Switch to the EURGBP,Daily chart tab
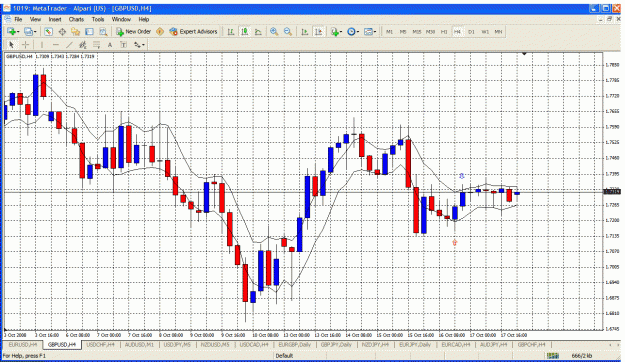 [295, 344]
